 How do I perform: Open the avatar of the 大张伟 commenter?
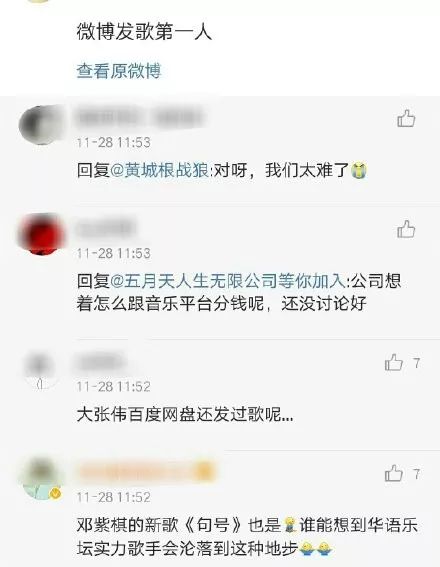click(x=40, y=369)
